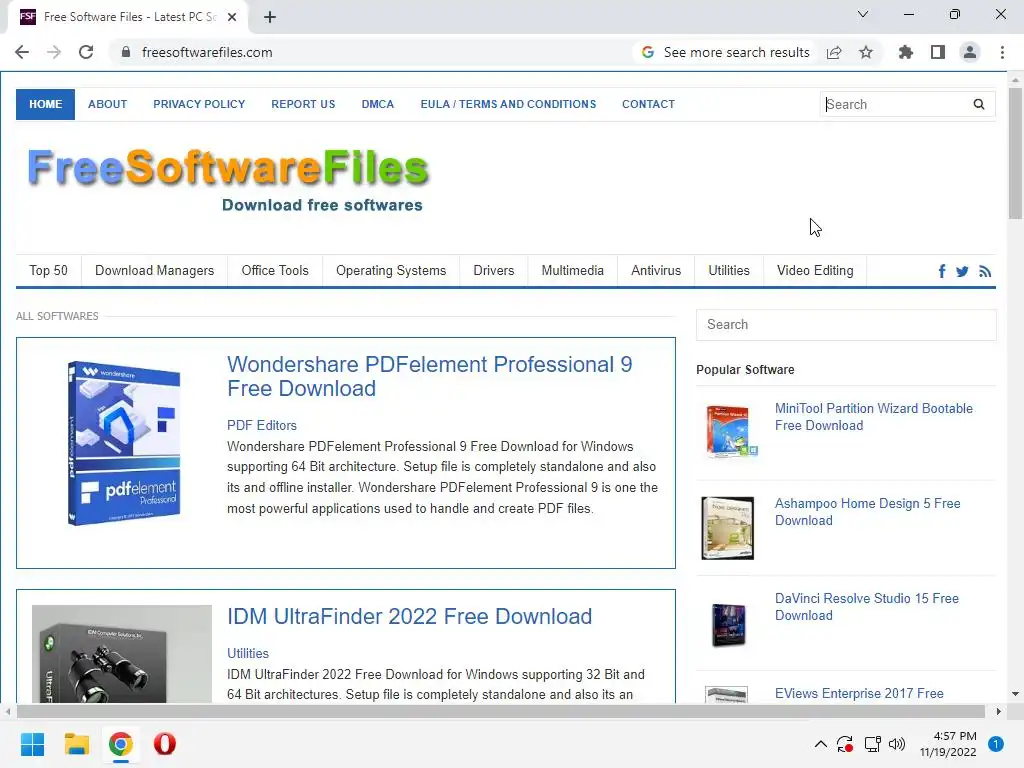Open the Top 50 category

pyautogui.click(x=48, y=270)
